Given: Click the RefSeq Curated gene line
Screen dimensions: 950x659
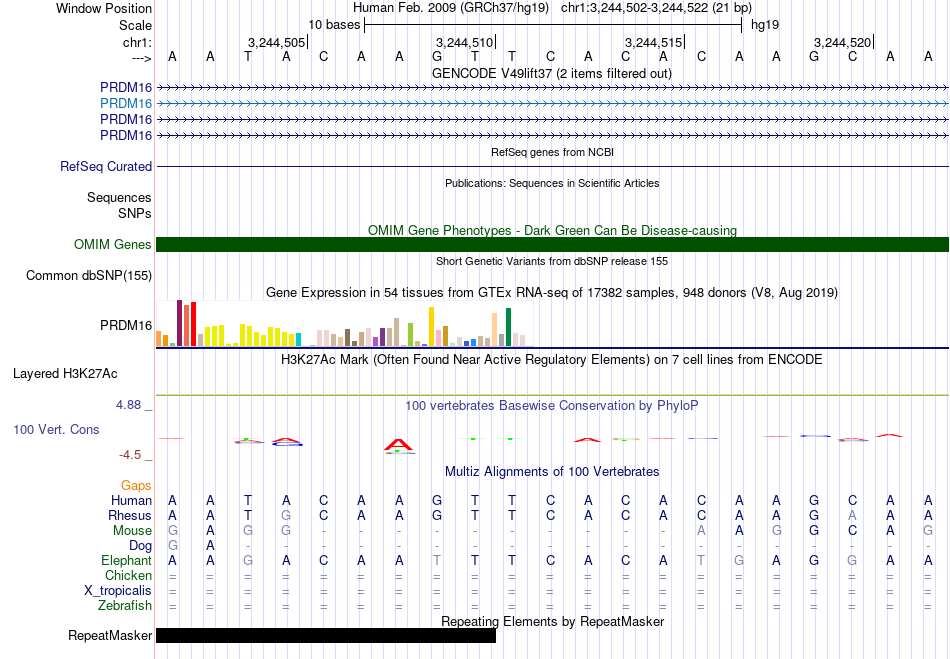Looking at the screenshot, I should coord(552,167).
